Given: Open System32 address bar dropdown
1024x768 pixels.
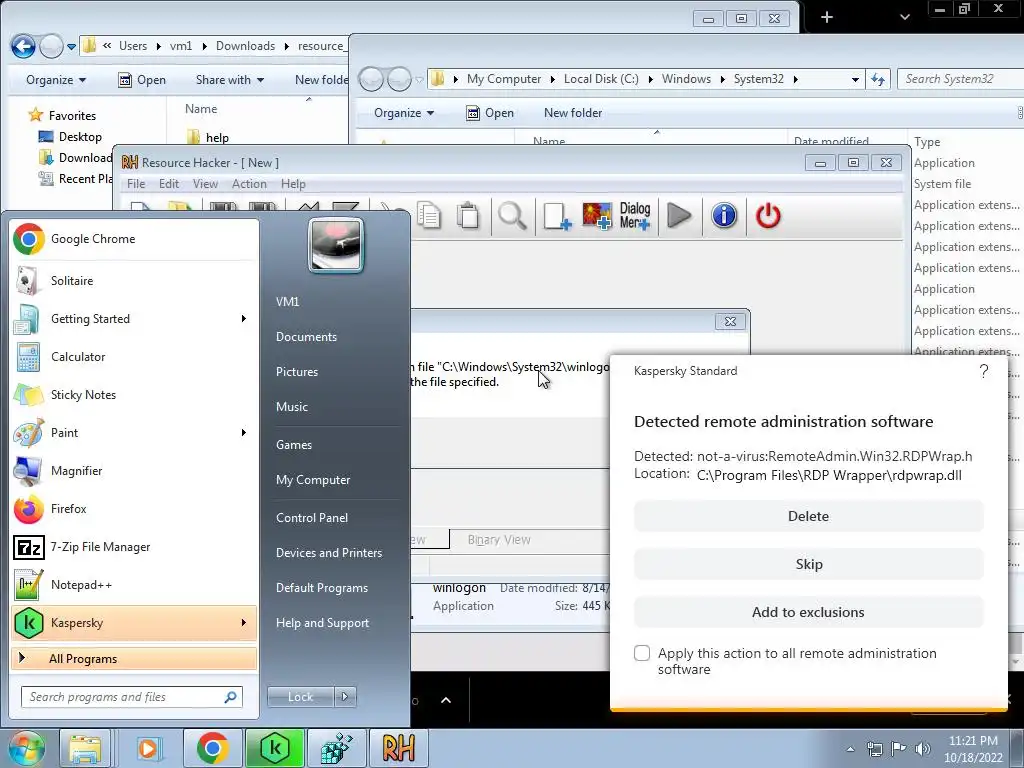Looking at the screenshot, I should click(855, 80).
